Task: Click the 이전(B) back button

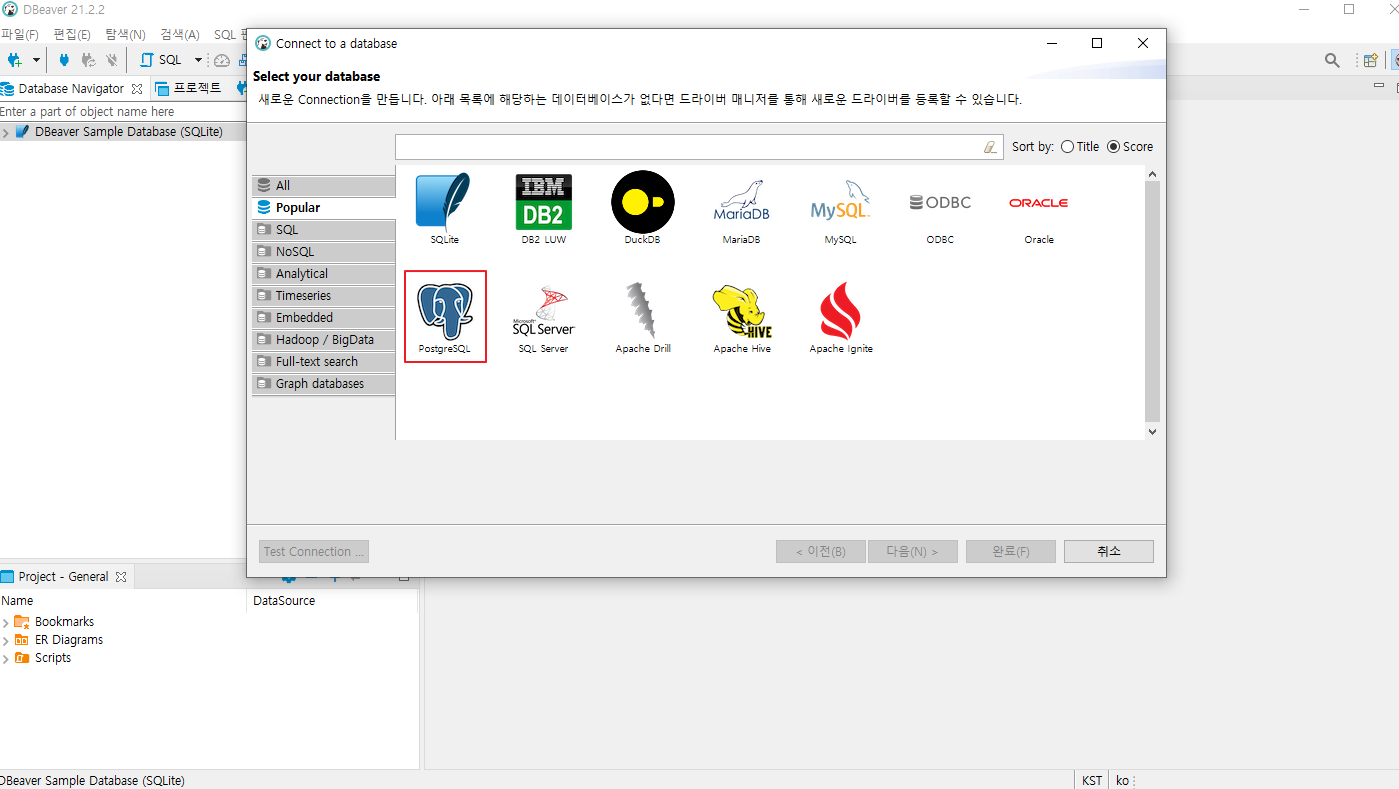Action: click(x=821, y=552)
